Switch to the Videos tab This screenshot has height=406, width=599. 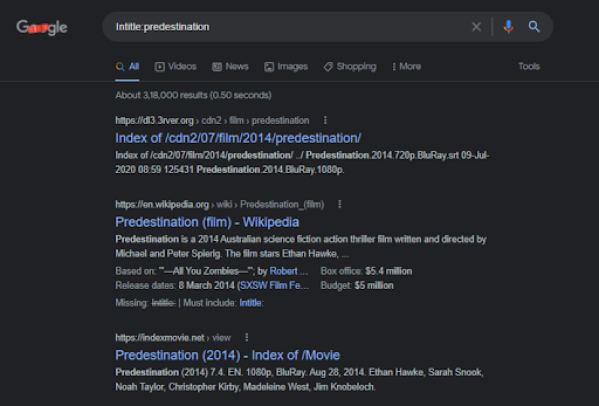click(175, 66)
